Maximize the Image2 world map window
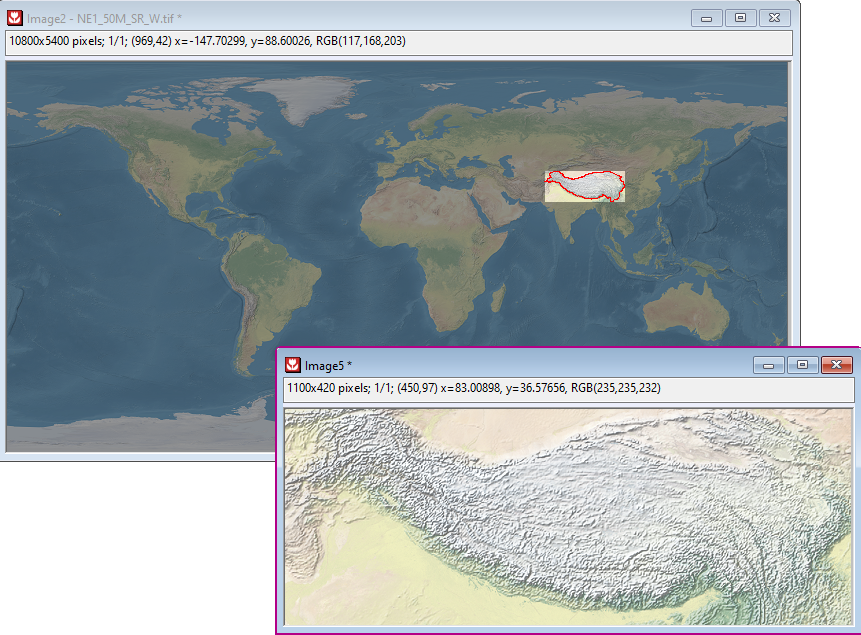The height and width of the screenshot is (635, 861). [740, 18]
